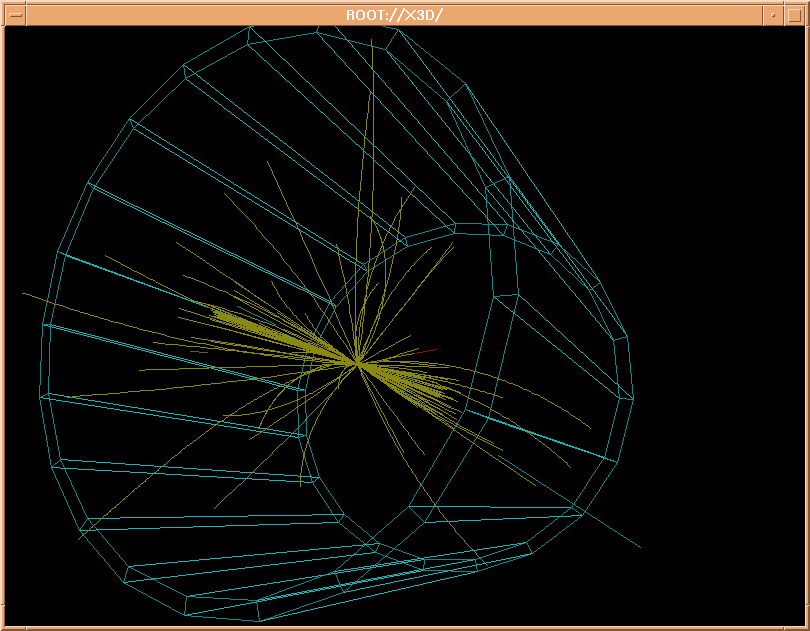810x631 pixels.
Task: Click the dark inner opening of the detector
Action: coord(380,460)
